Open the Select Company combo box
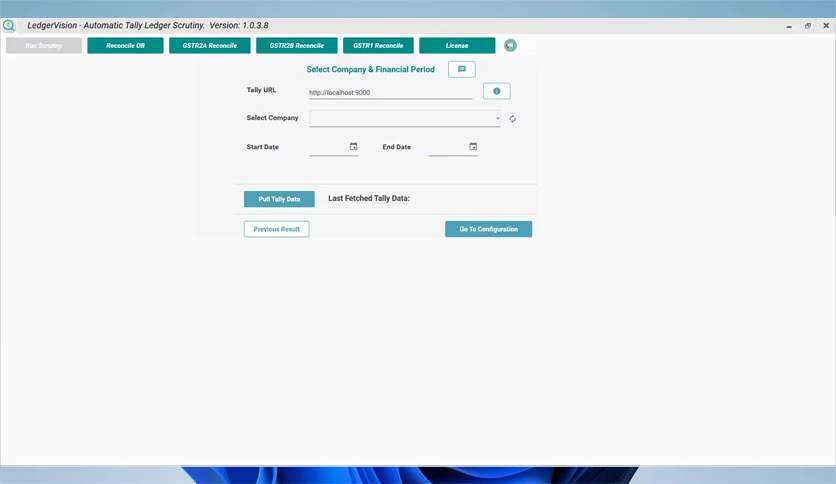Image resolution: width=836 pixels, height=484 pixels. (405, 118)
